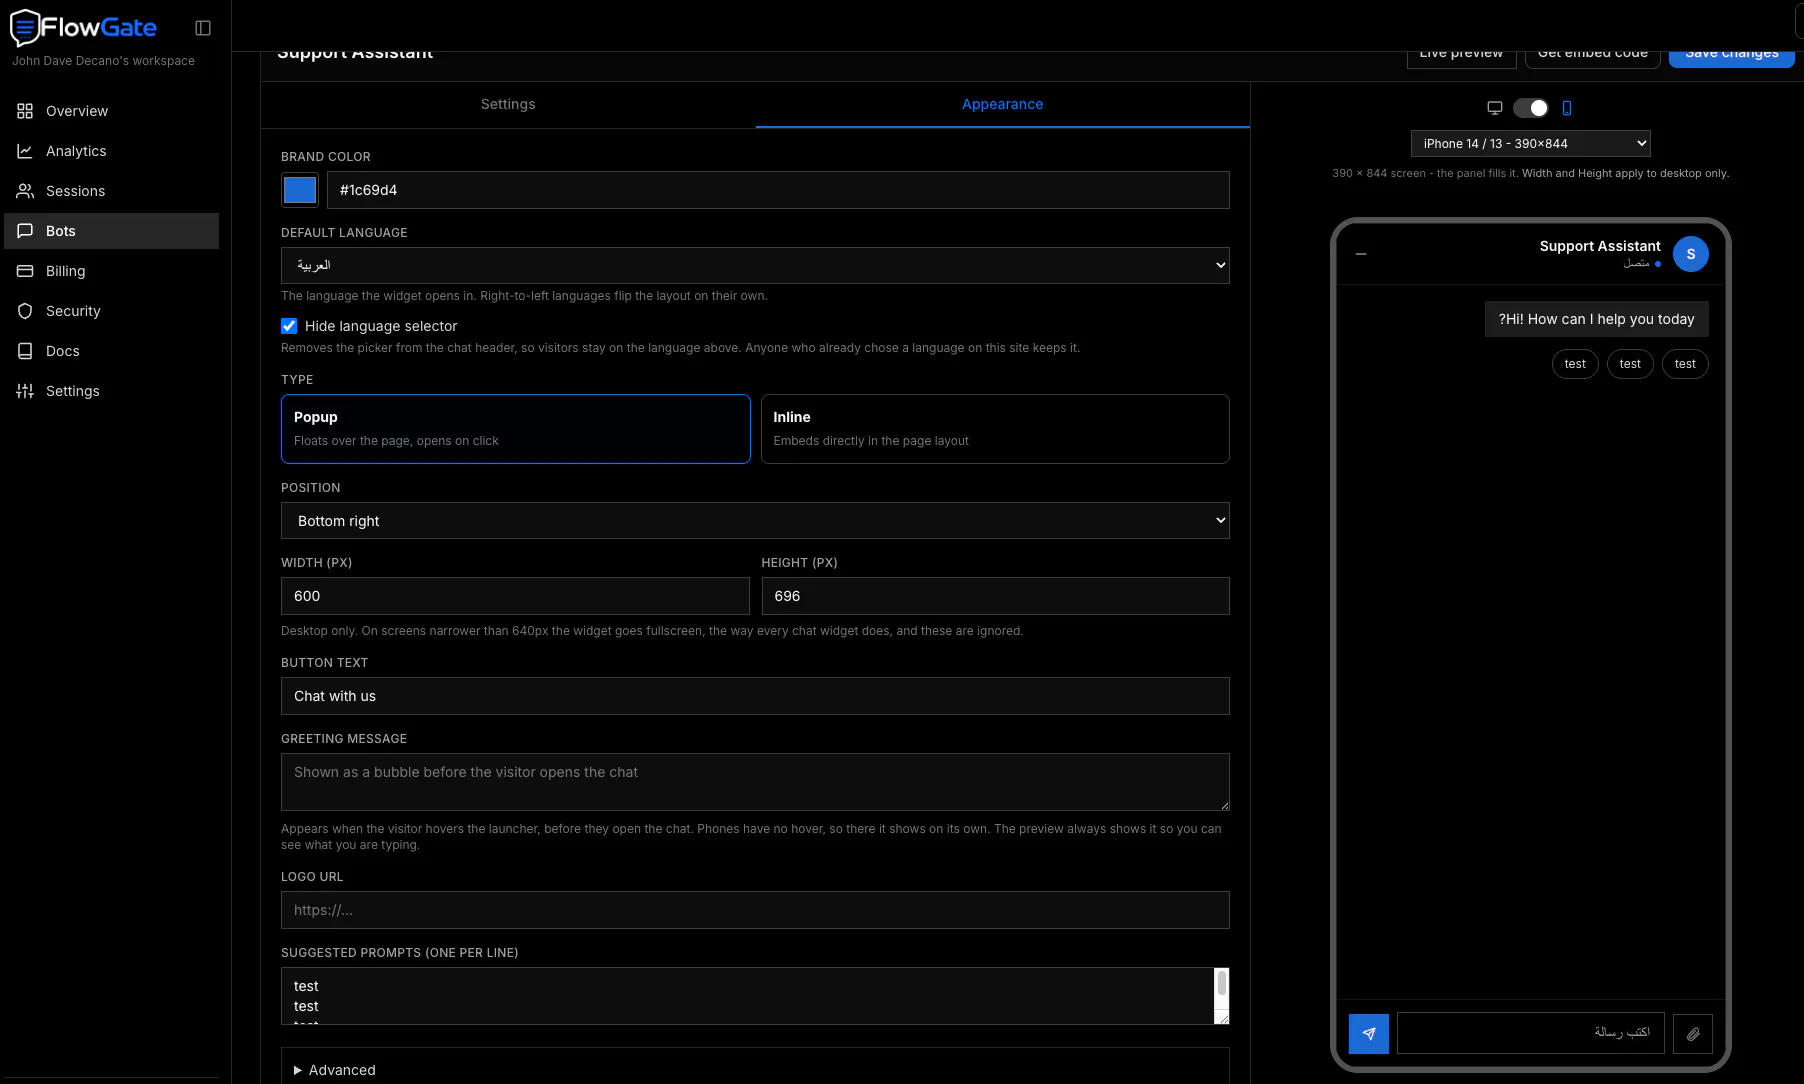
Task: Open Billing in the sidebar
Action: (112, 271)
